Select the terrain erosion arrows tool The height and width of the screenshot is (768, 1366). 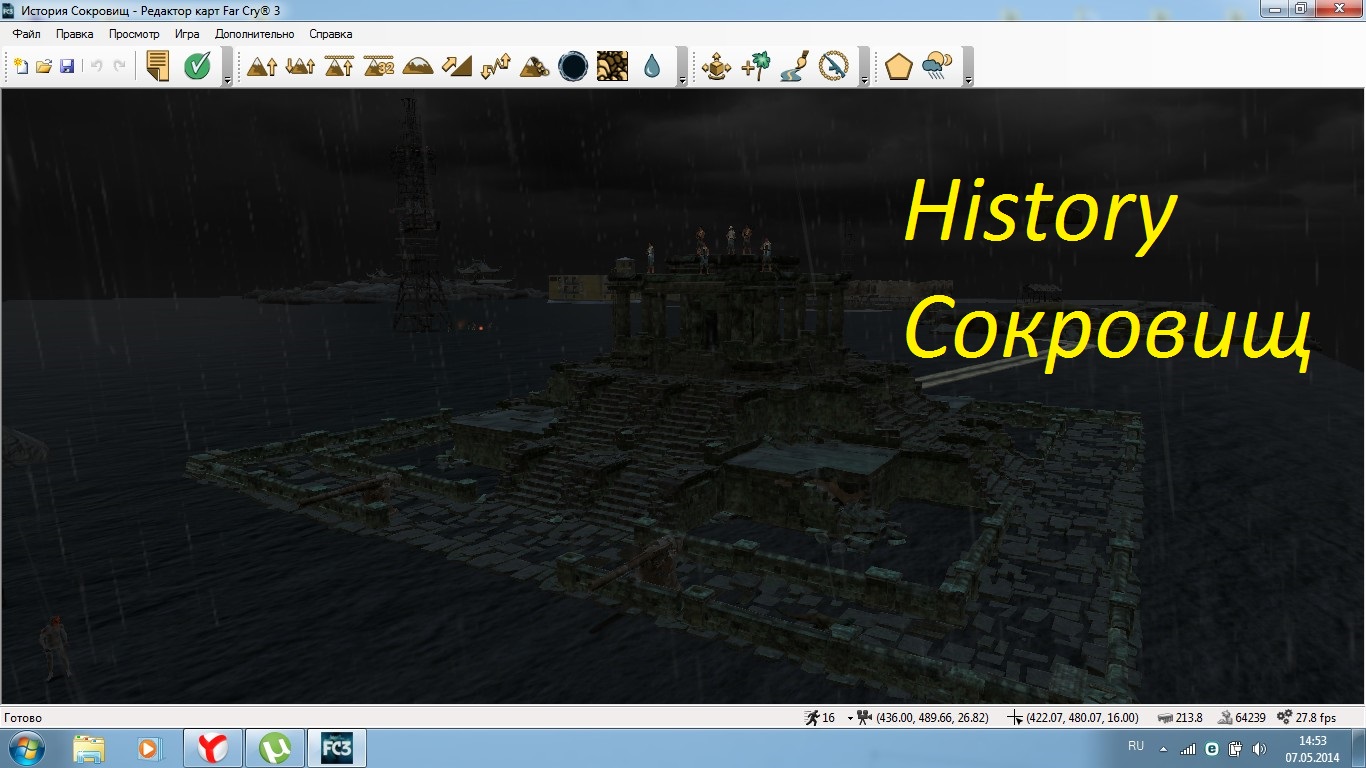tap(495, 66)
